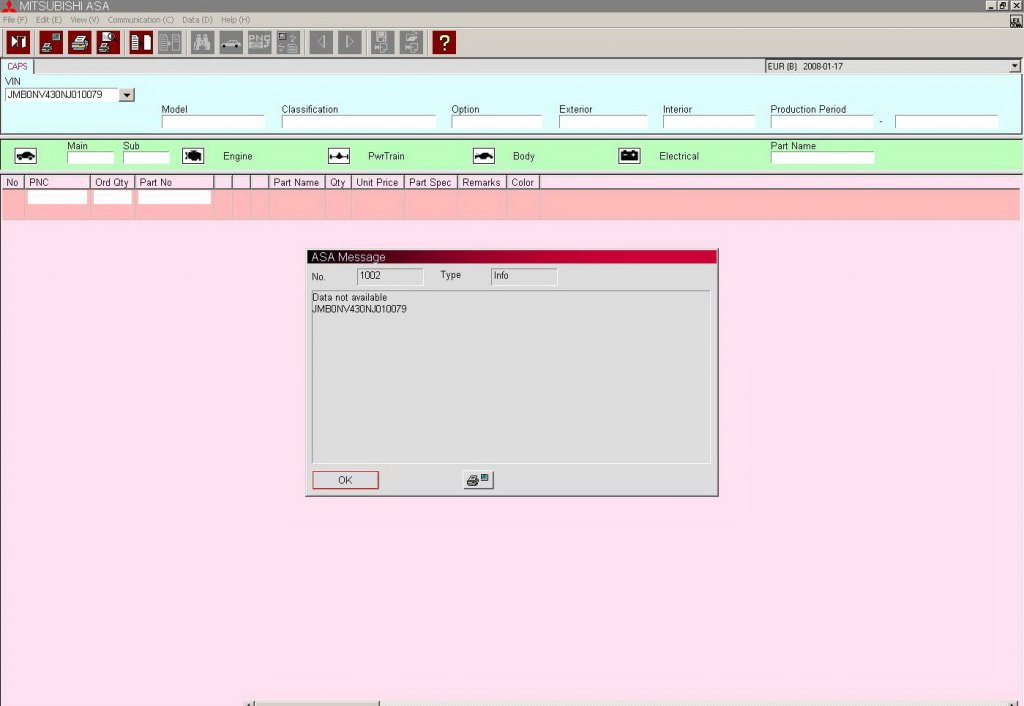Open the Data (D) menu
The width and height of the screenshot is (1024, 706).
(197, 20)
